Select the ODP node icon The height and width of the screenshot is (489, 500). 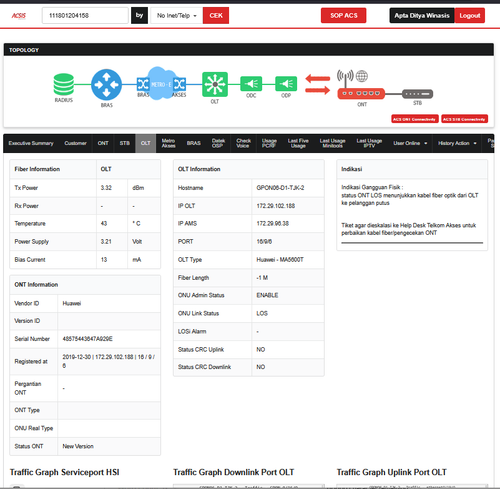click(286, 84)
